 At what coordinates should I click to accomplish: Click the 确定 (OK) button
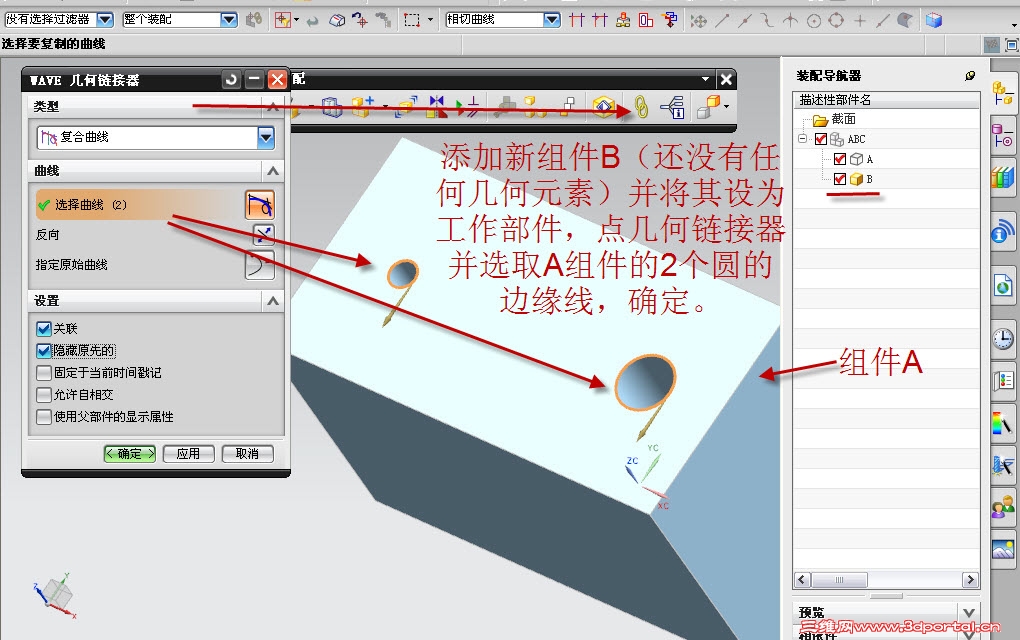click(129, 454)
